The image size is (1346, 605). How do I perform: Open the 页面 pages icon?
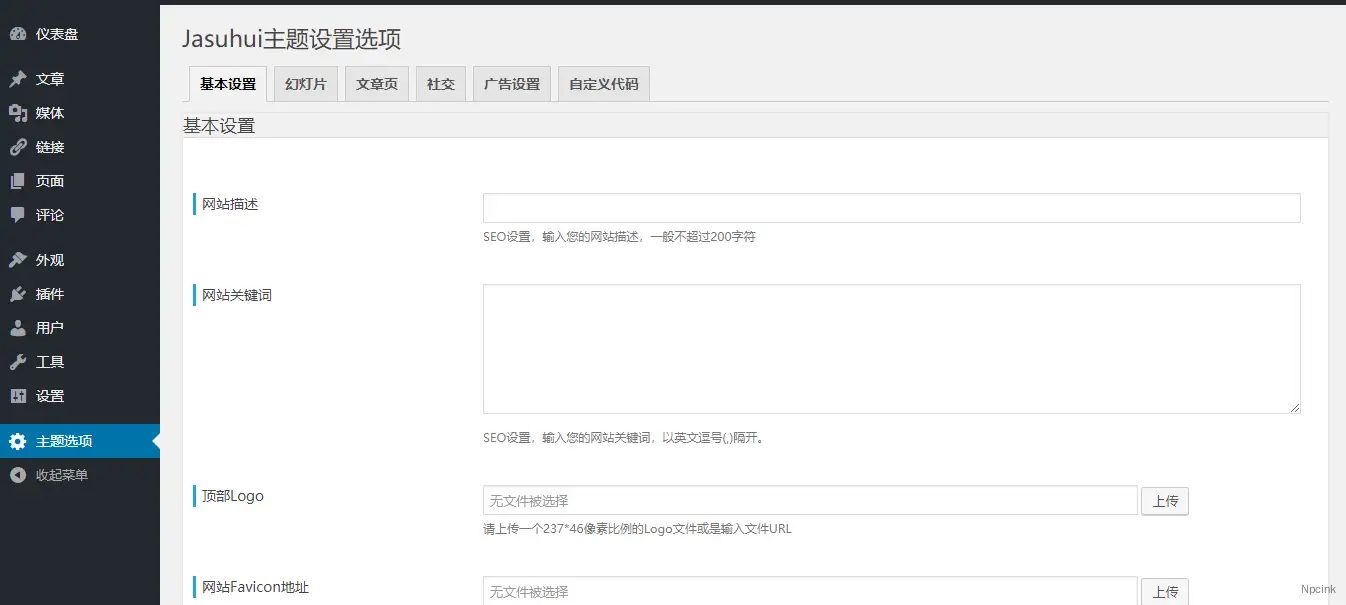(x=20, y=181)
